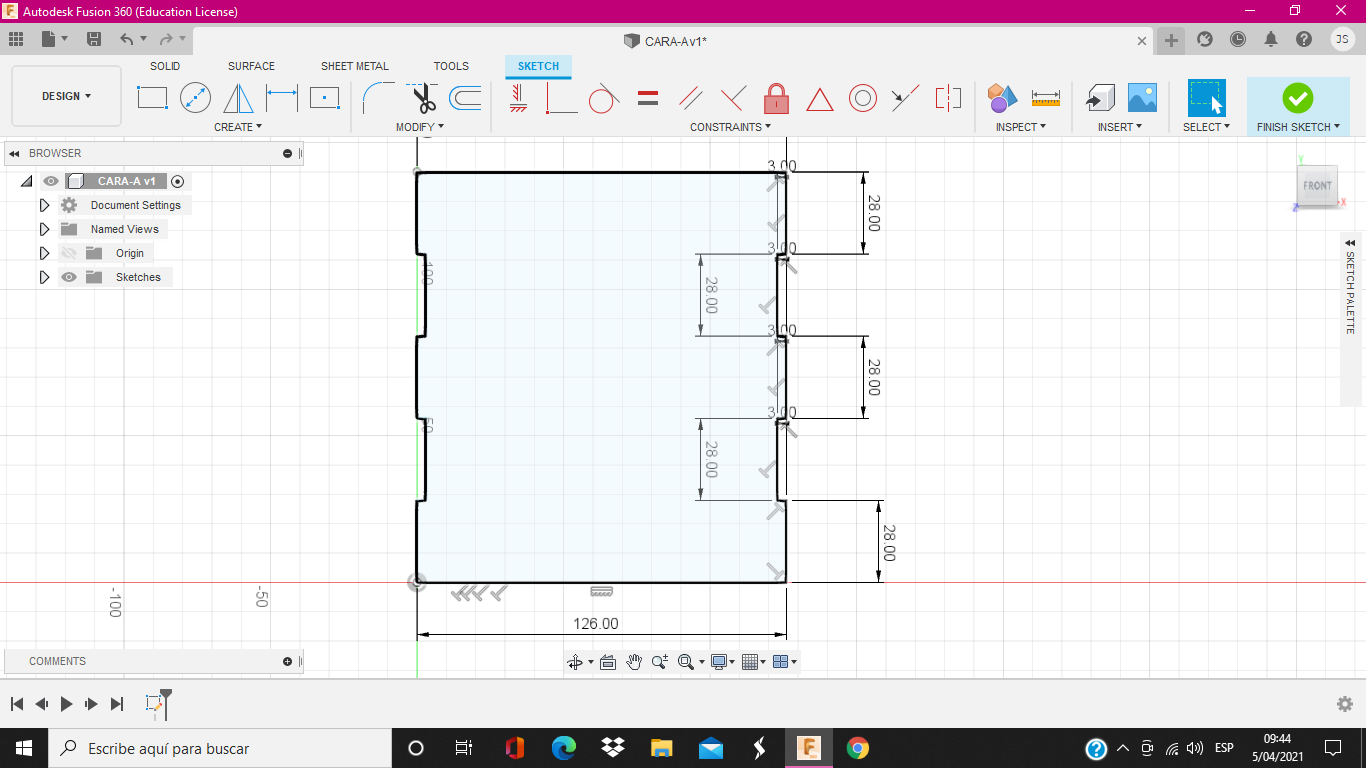Image resolution: width=1366 pixels, height=768 pixels.
Task: Open the Grid and Snaps settings
Action: [754, 662]
